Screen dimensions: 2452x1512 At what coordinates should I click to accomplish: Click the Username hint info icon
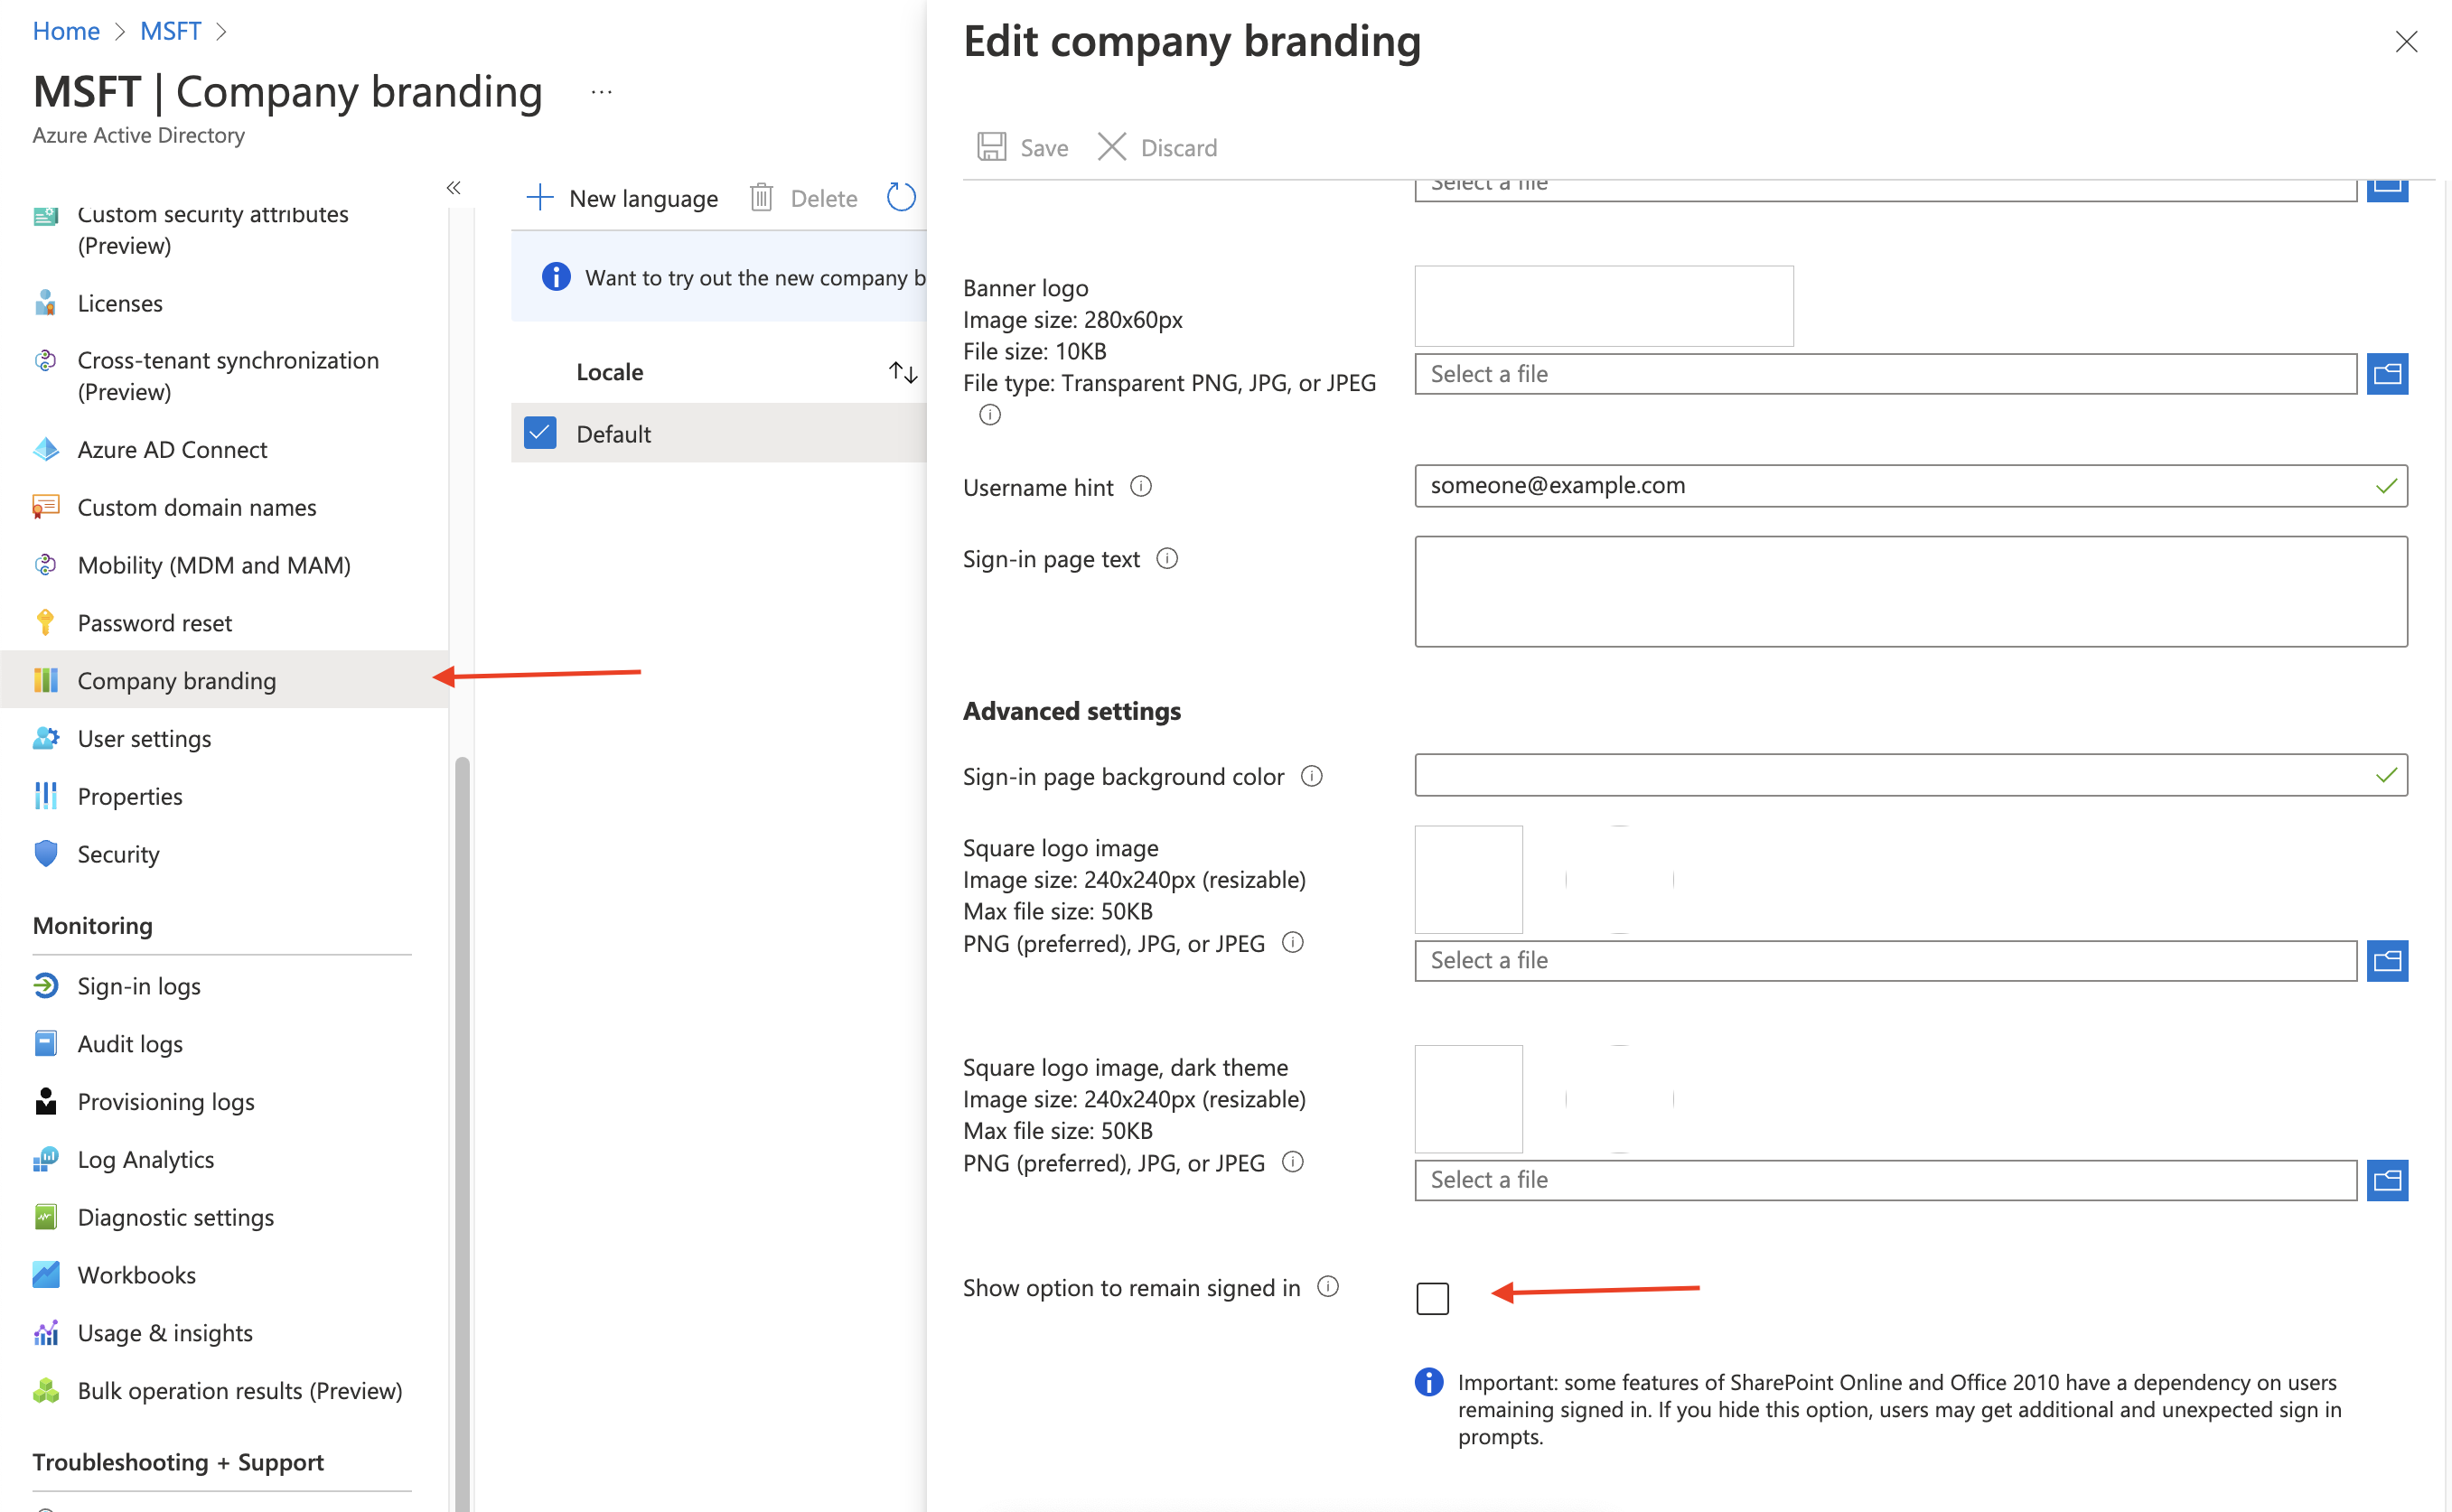point(1140,486)
